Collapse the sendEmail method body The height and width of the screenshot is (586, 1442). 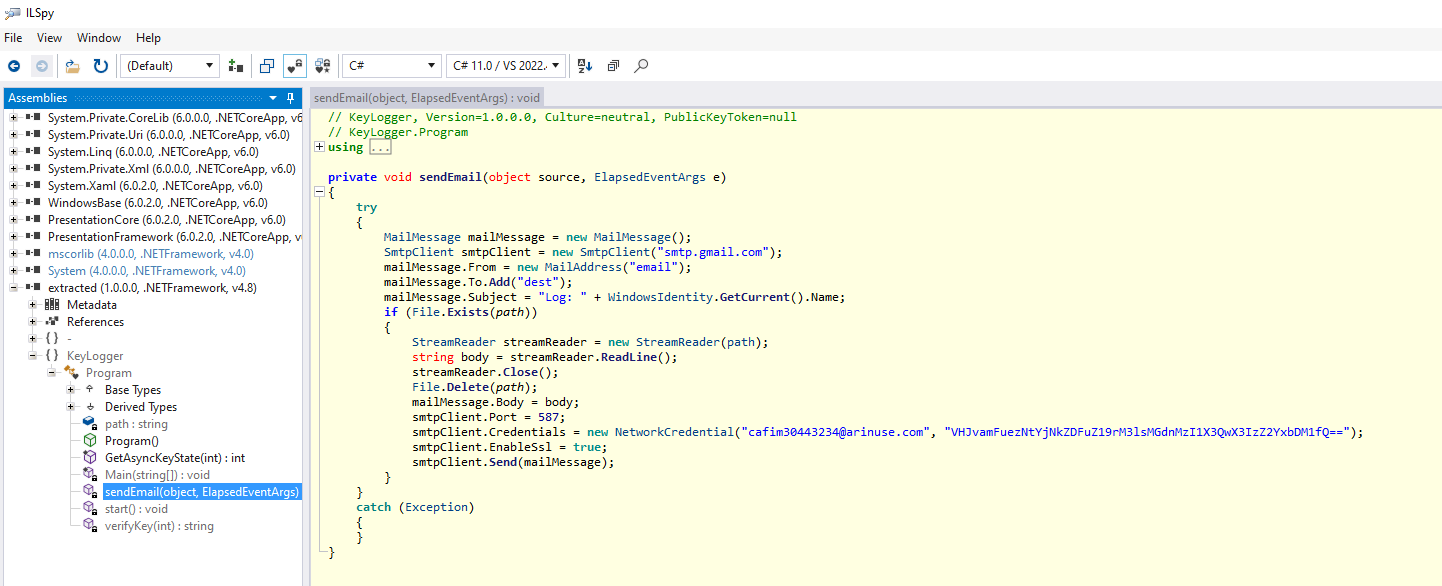[319, 192]
